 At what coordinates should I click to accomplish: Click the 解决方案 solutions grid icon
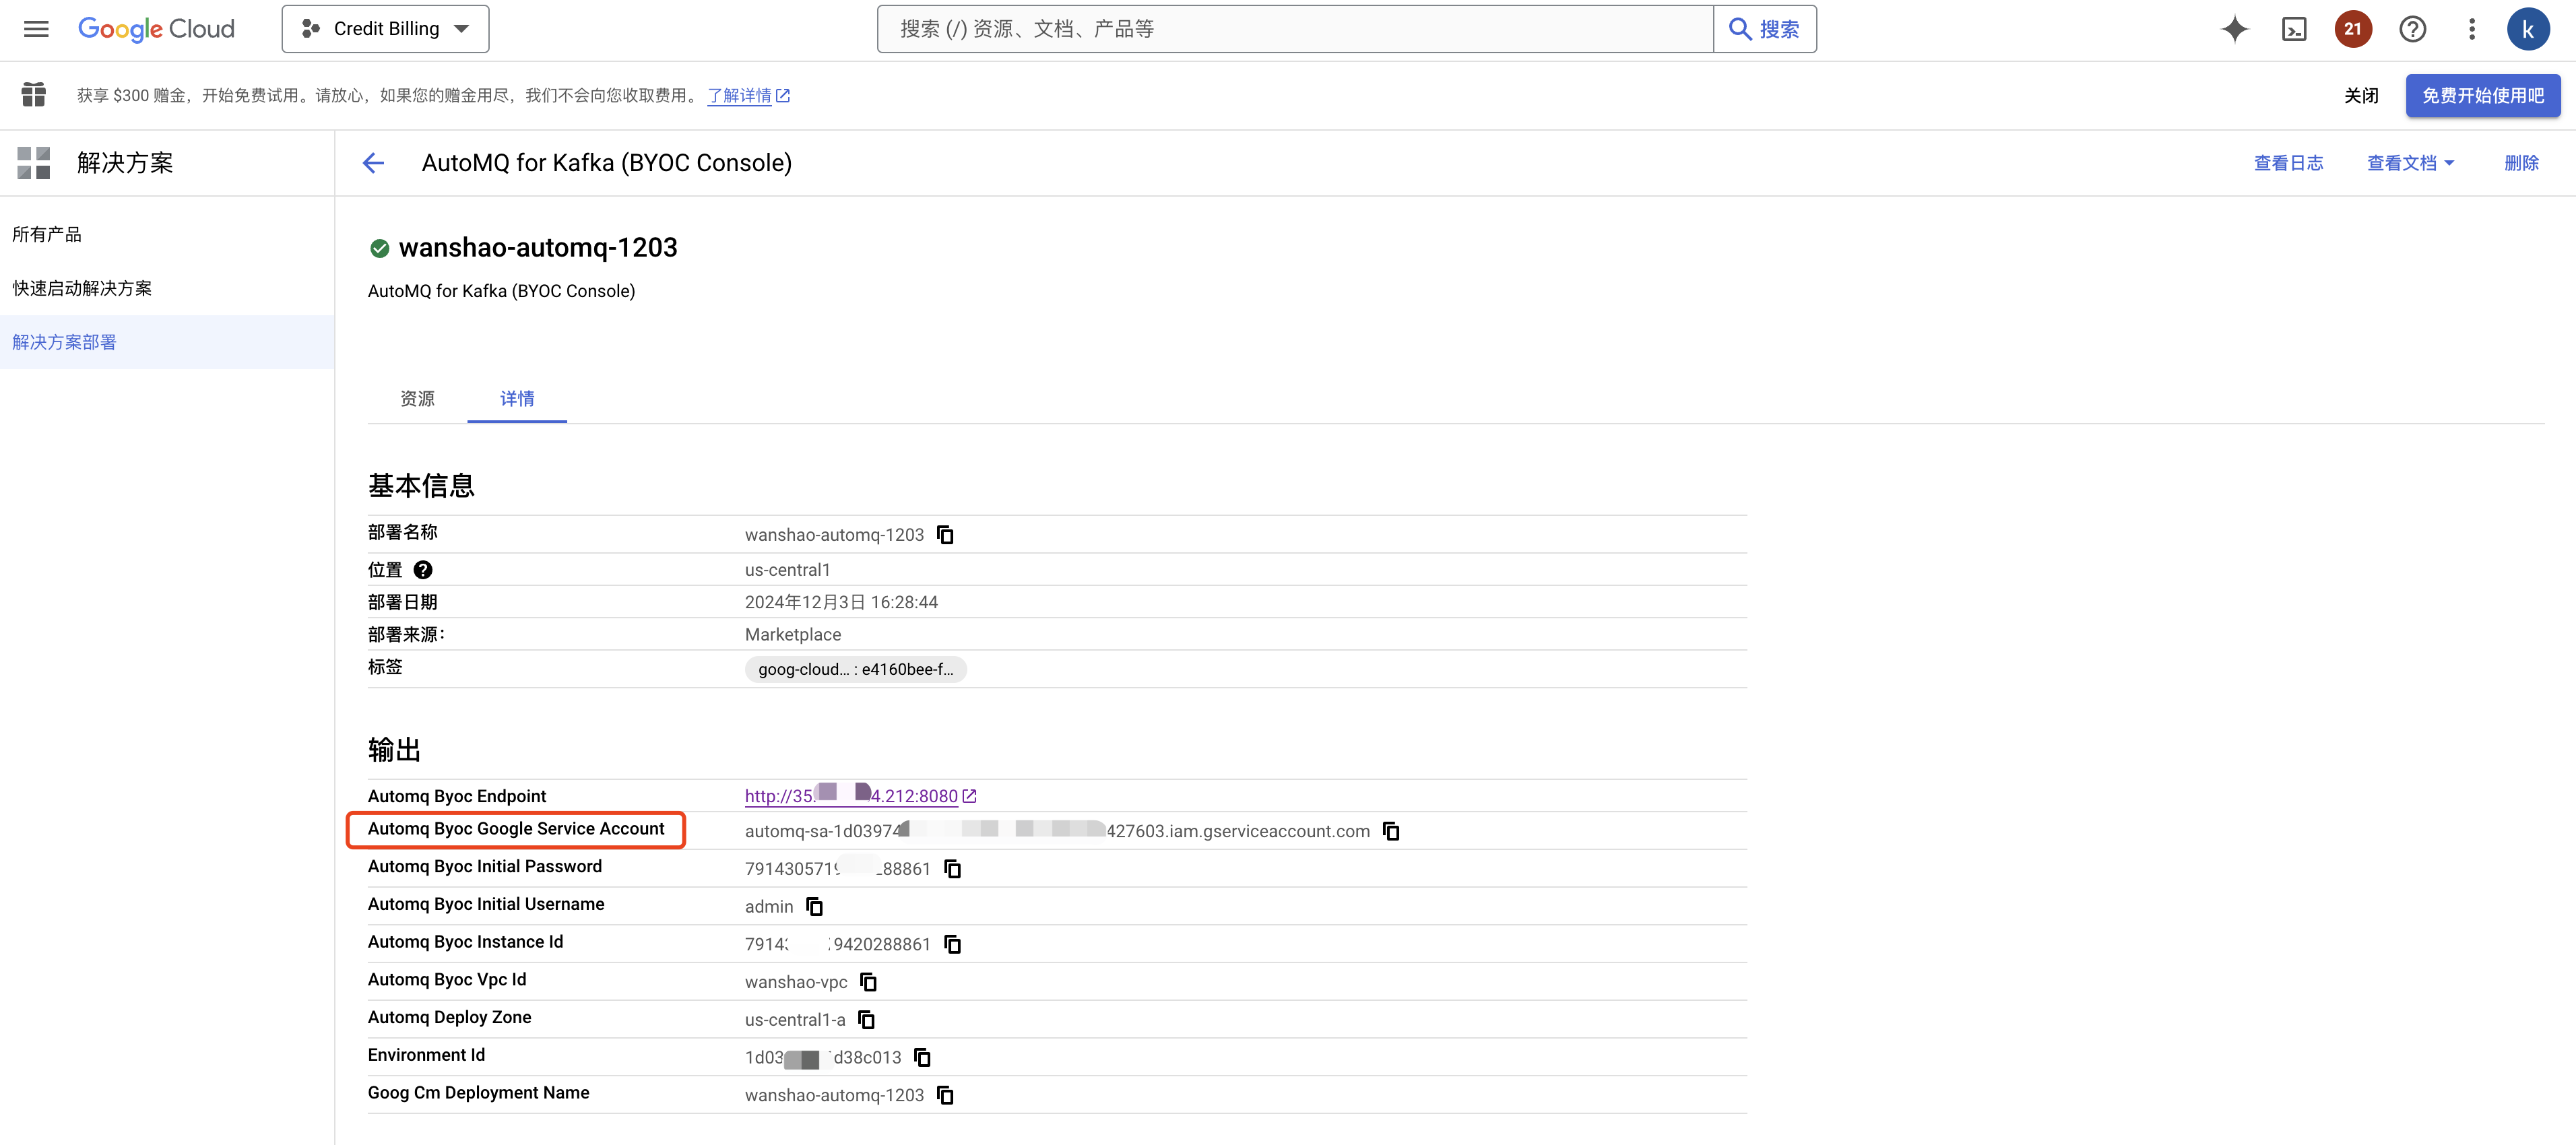[x=34, y=163]
